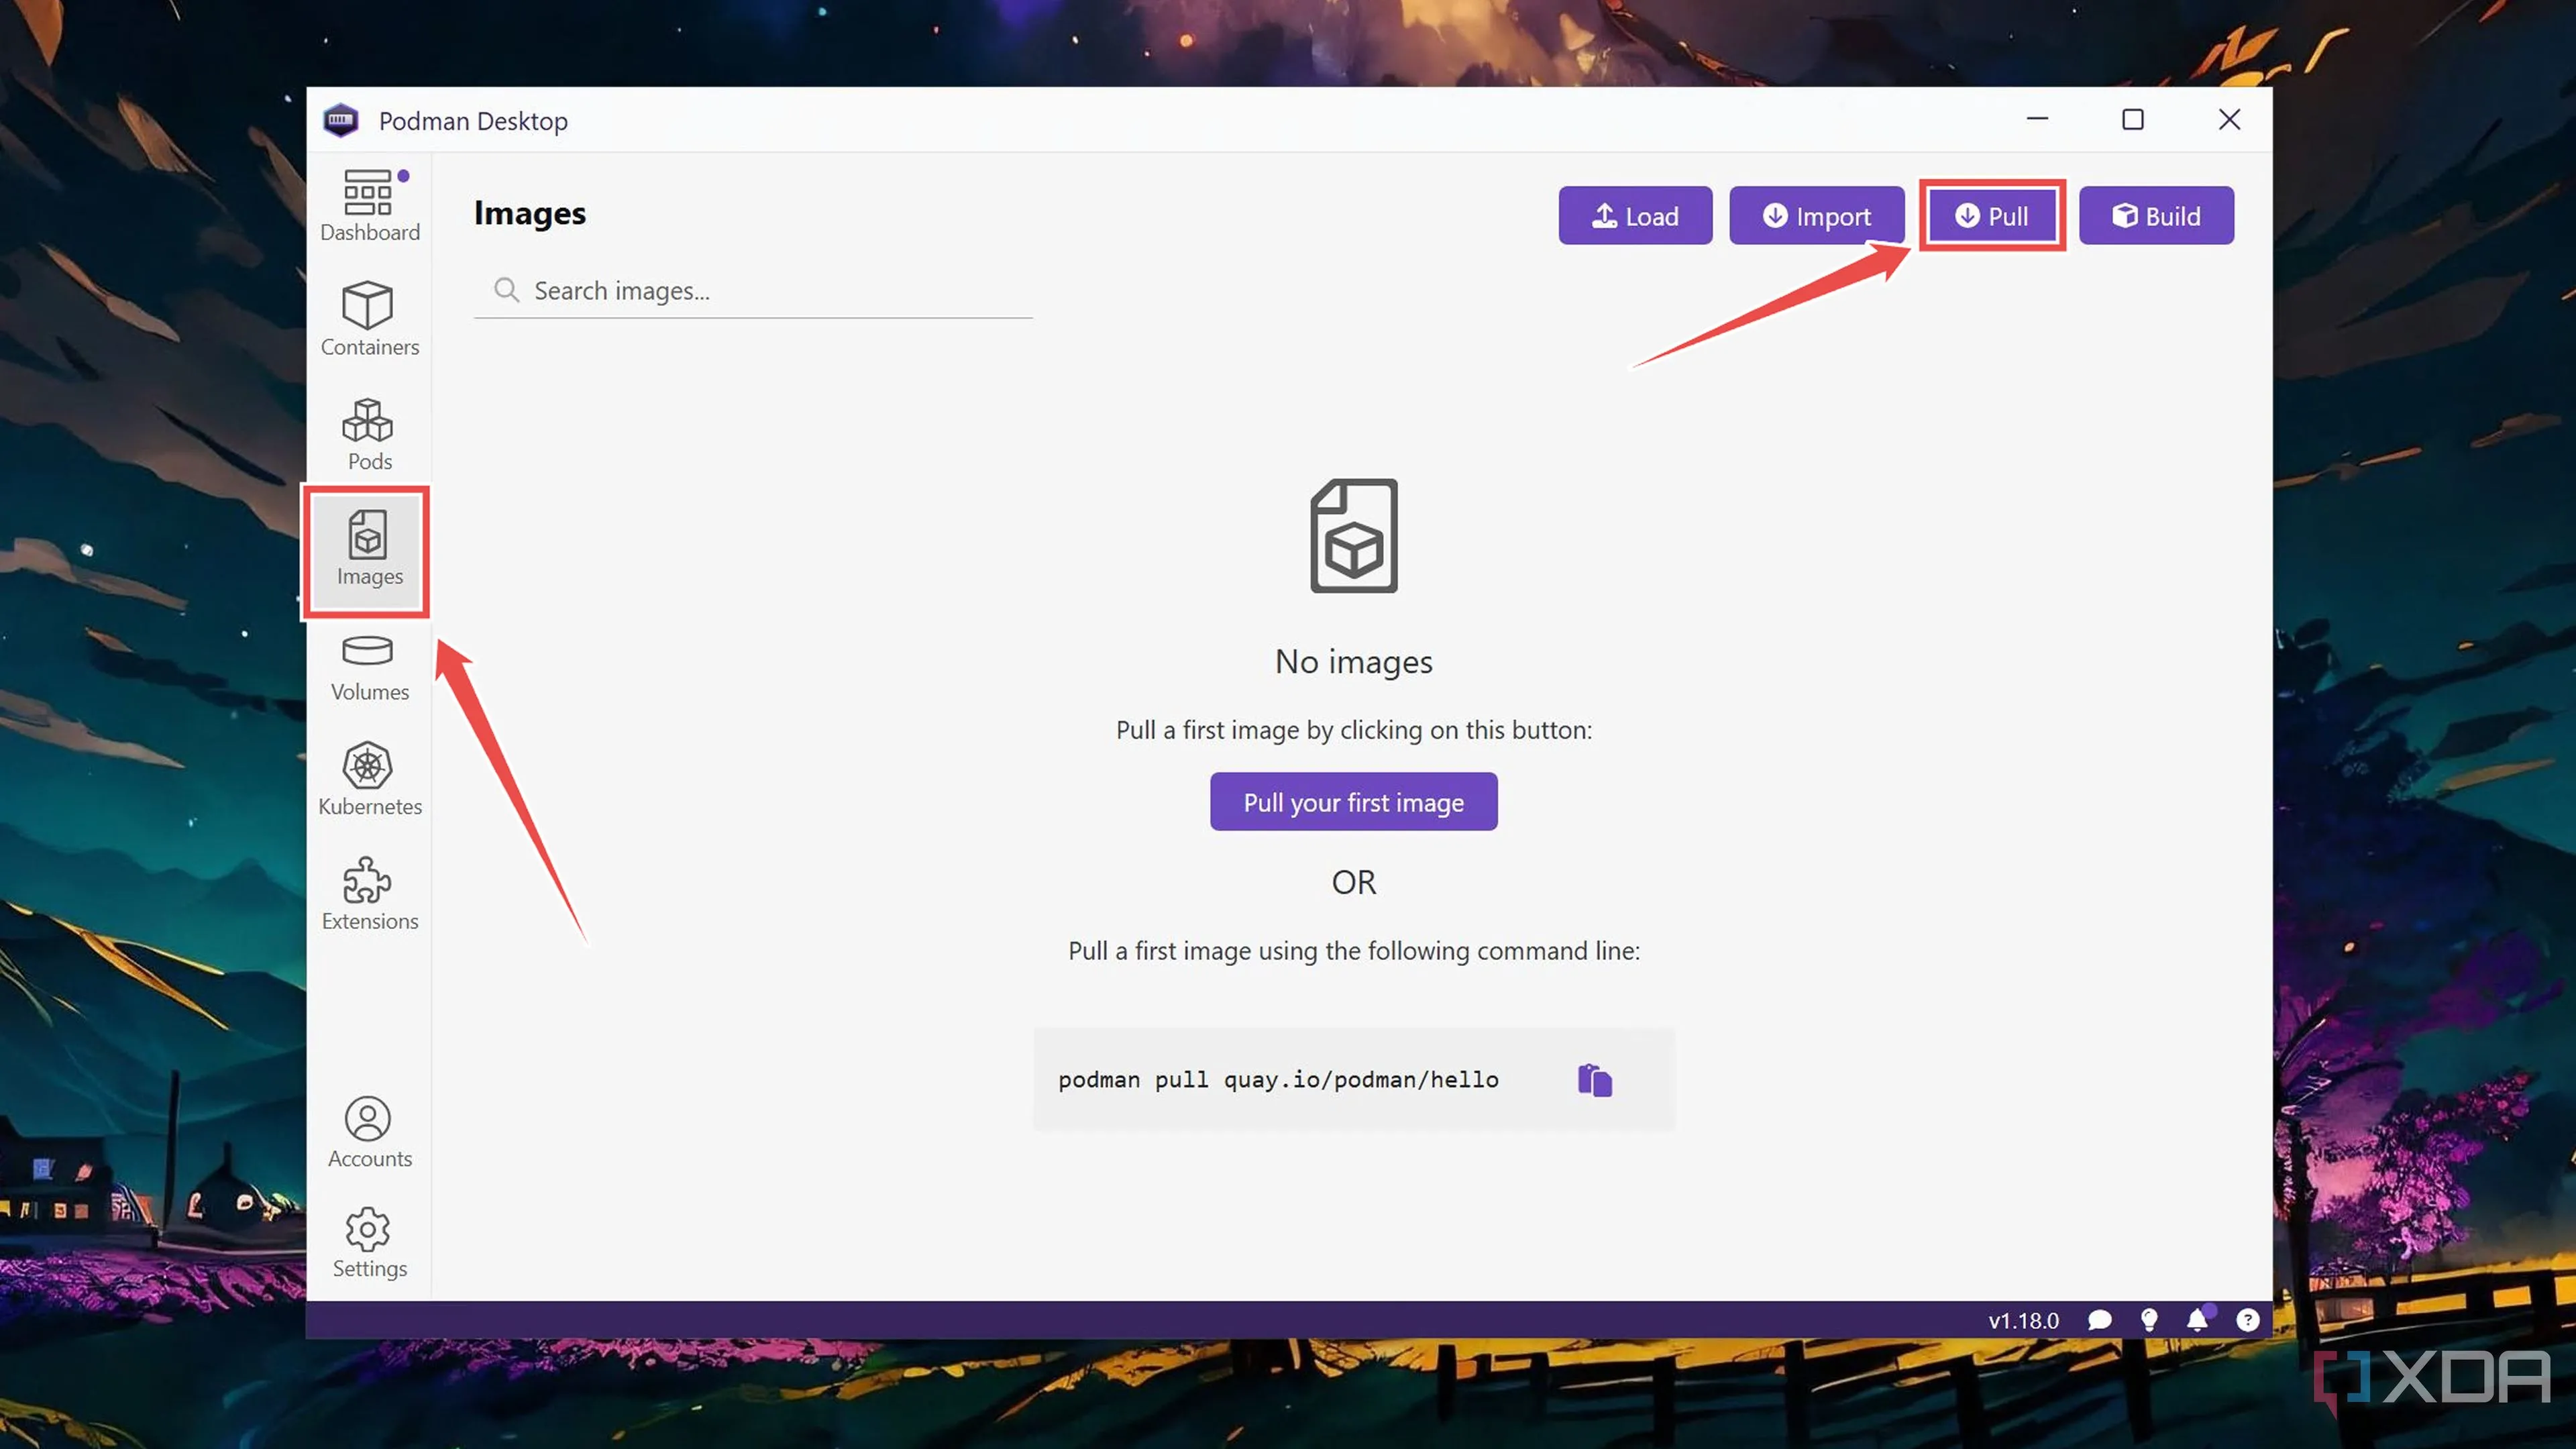This screenshot has width=2576, height=1449.
Task: Click the podman pull quay.io/podman/hello text
Action: point(1278,1080)
